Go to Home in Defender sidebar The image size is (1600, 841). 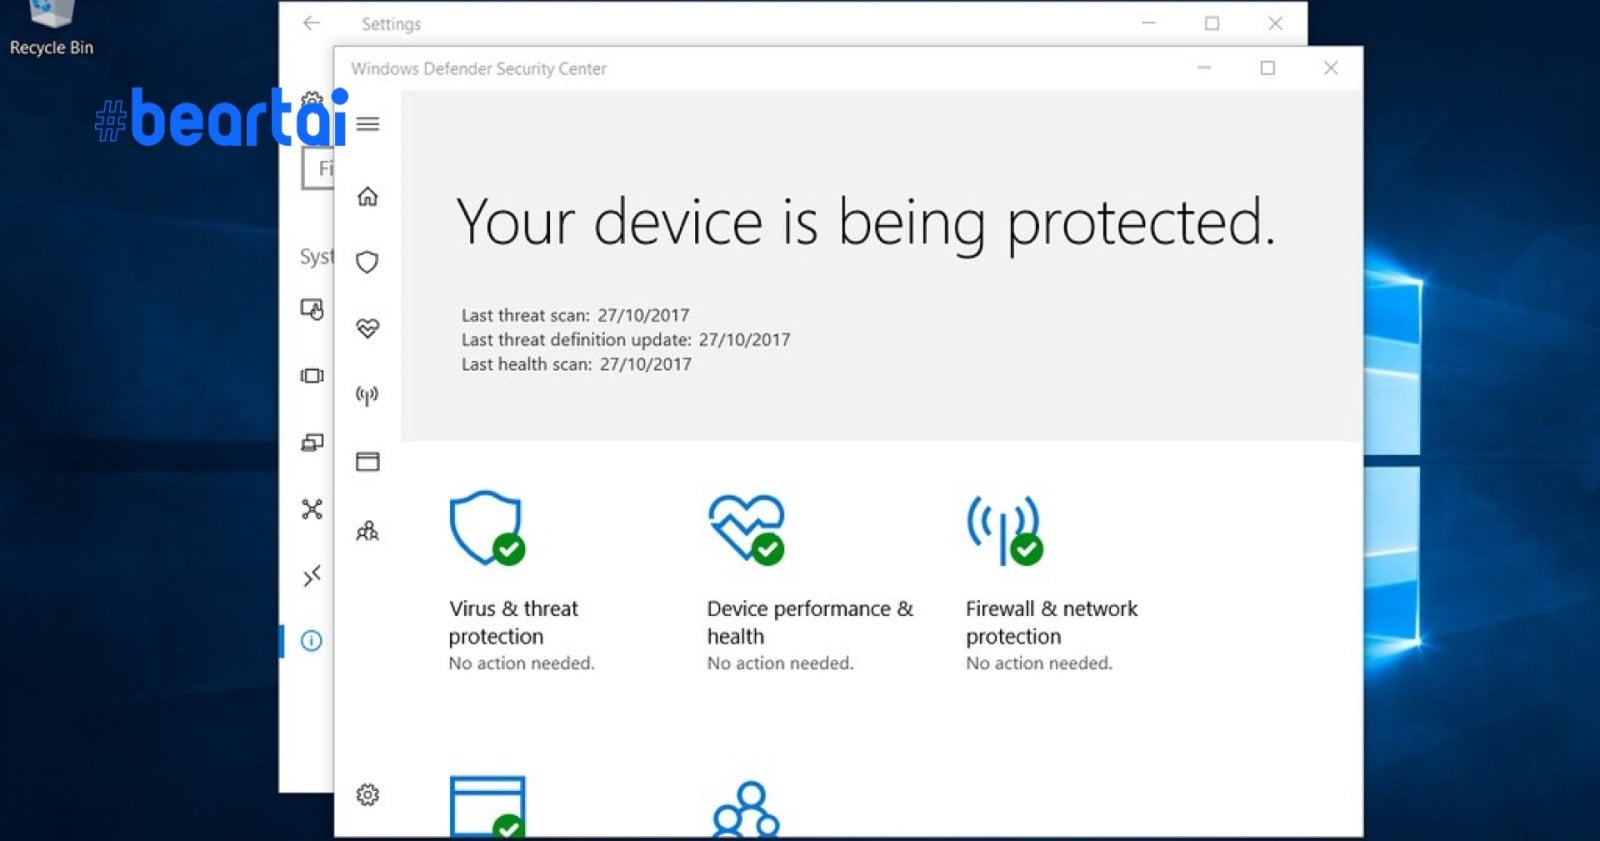point(368,196)
